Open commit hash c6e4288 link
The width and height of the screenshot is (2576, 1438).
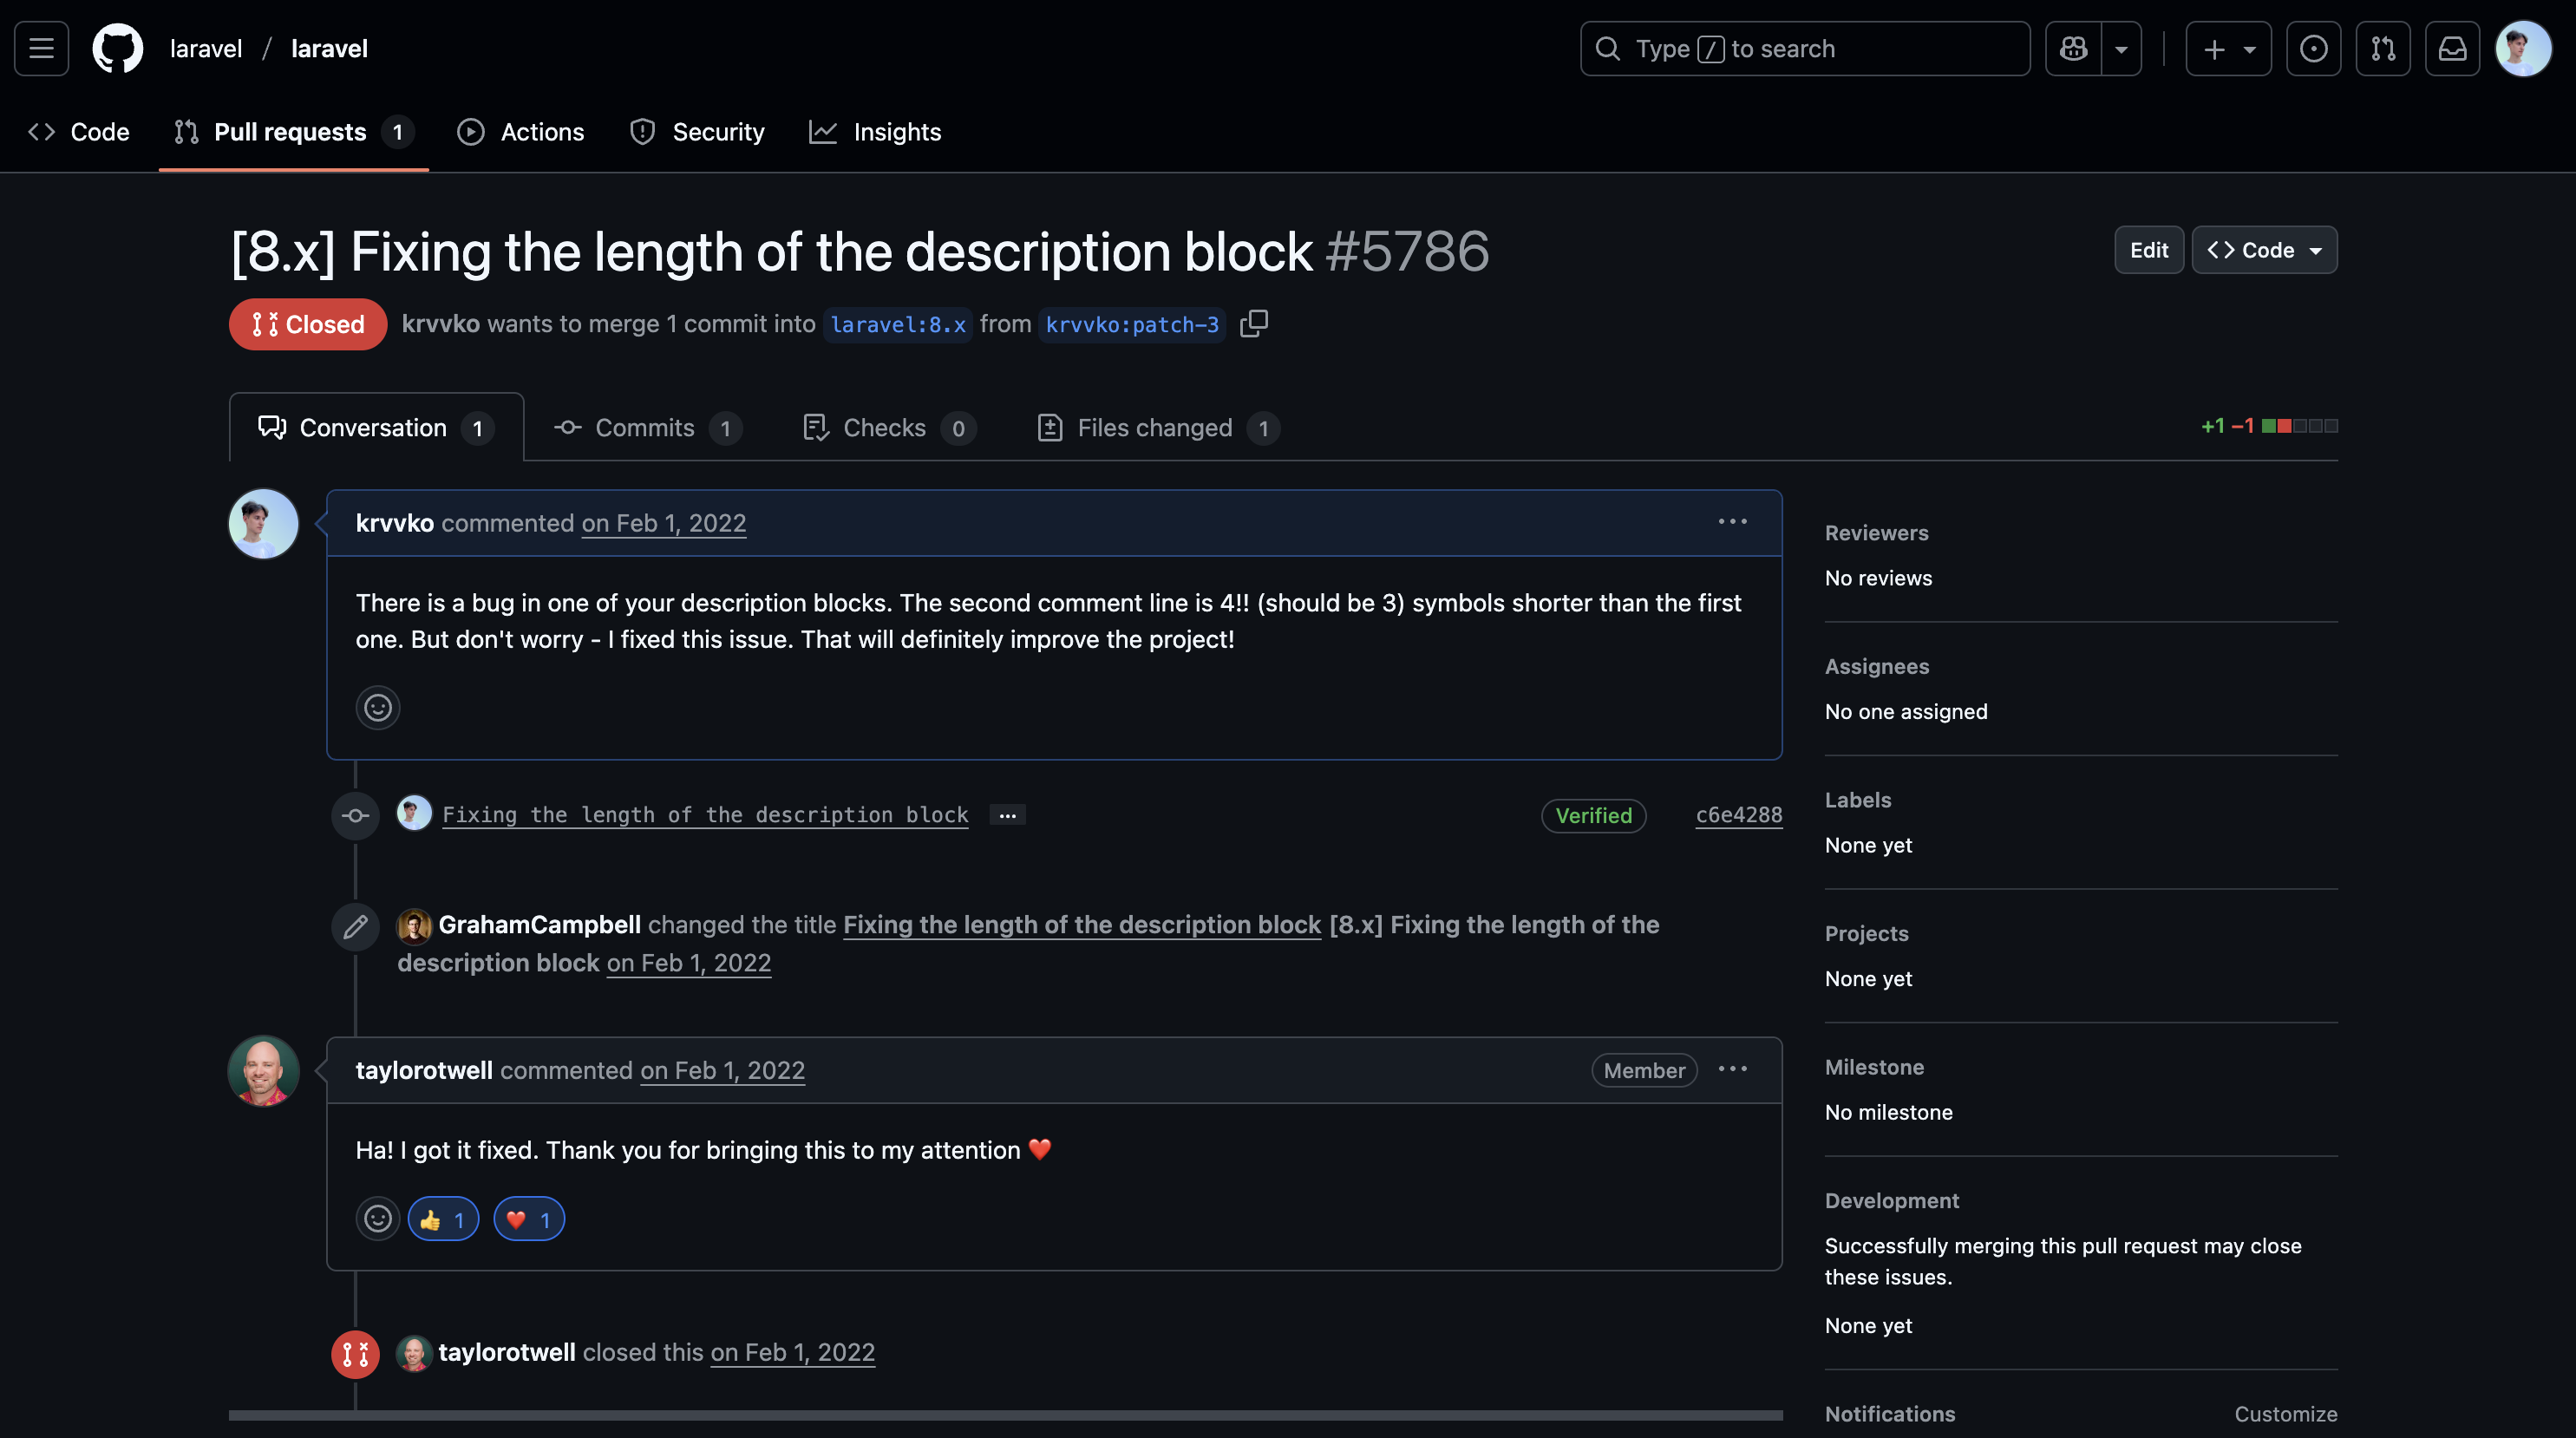(x=1738, y=815)
